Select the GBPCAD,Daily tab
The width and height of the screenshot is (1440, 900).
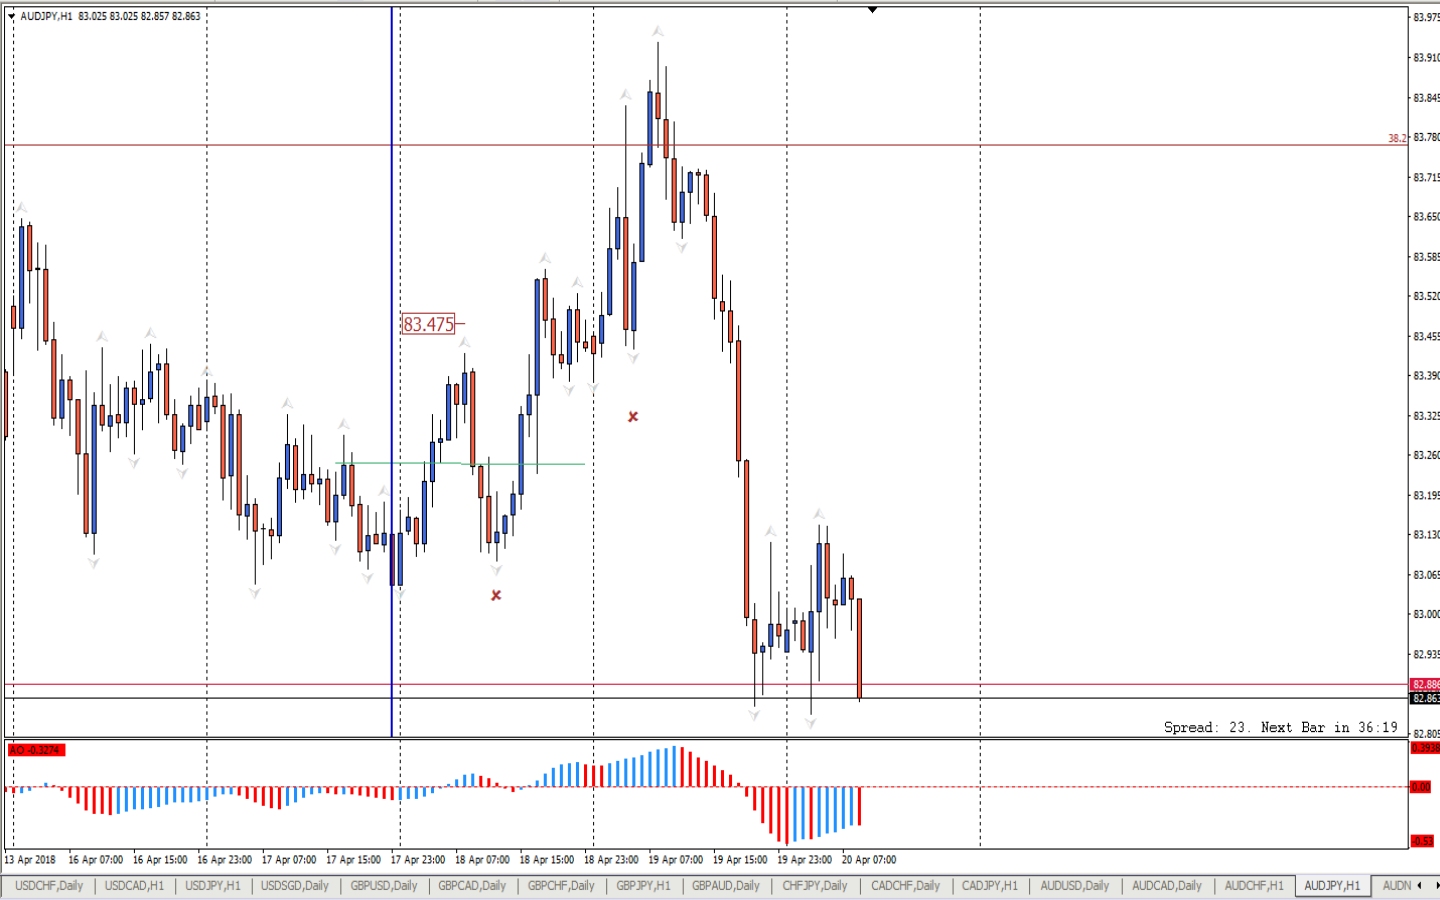coord(472,886)
